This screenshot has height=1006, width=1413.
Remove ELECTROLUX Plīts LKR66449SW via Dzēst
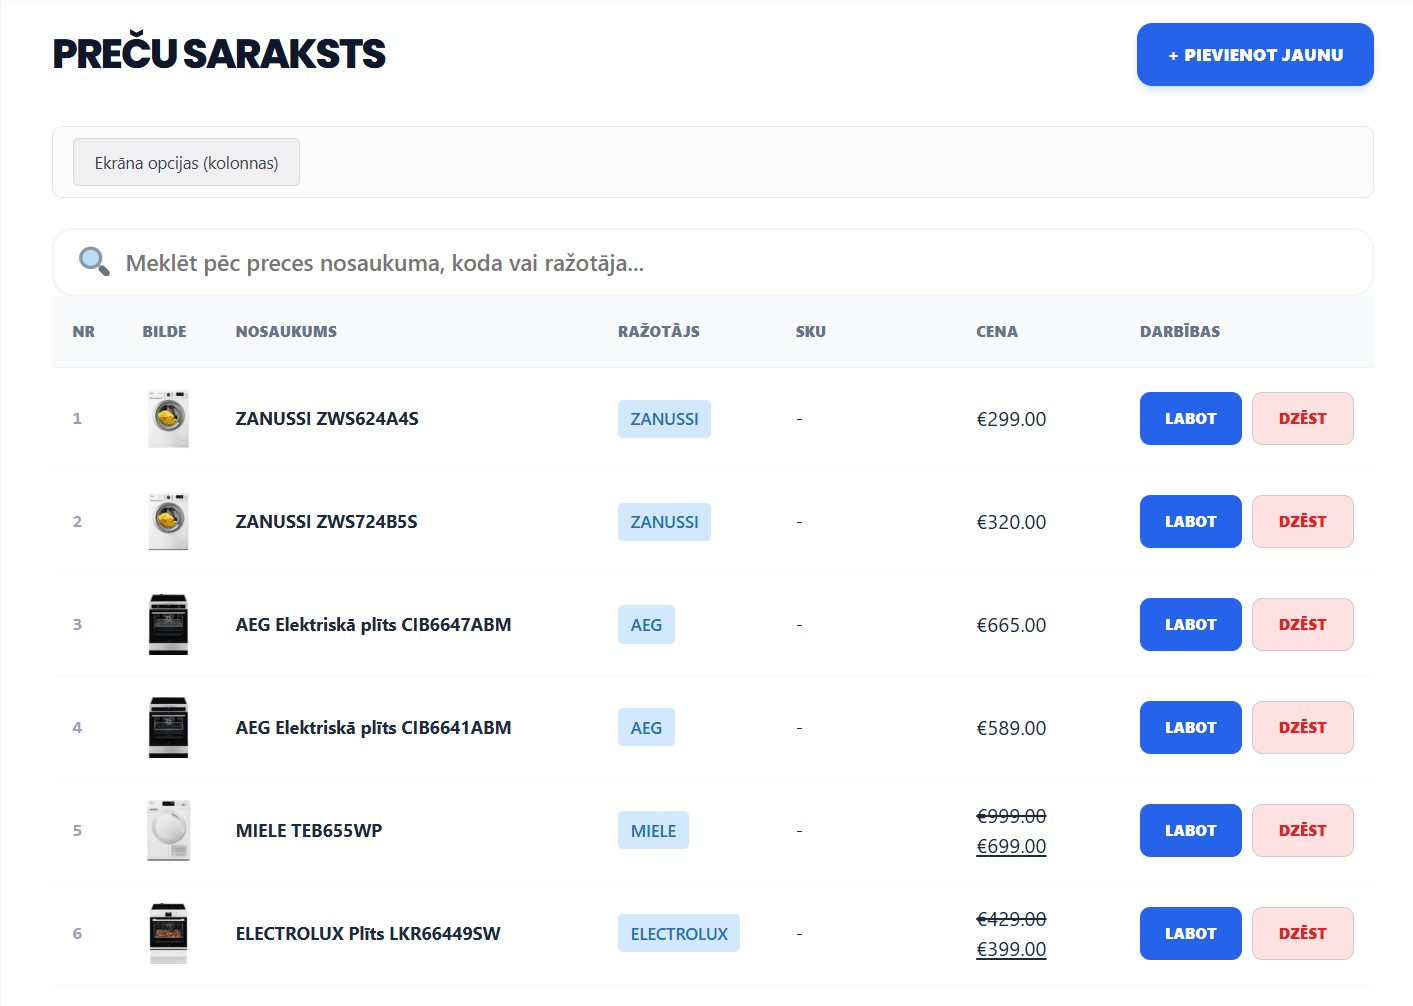1302,933
